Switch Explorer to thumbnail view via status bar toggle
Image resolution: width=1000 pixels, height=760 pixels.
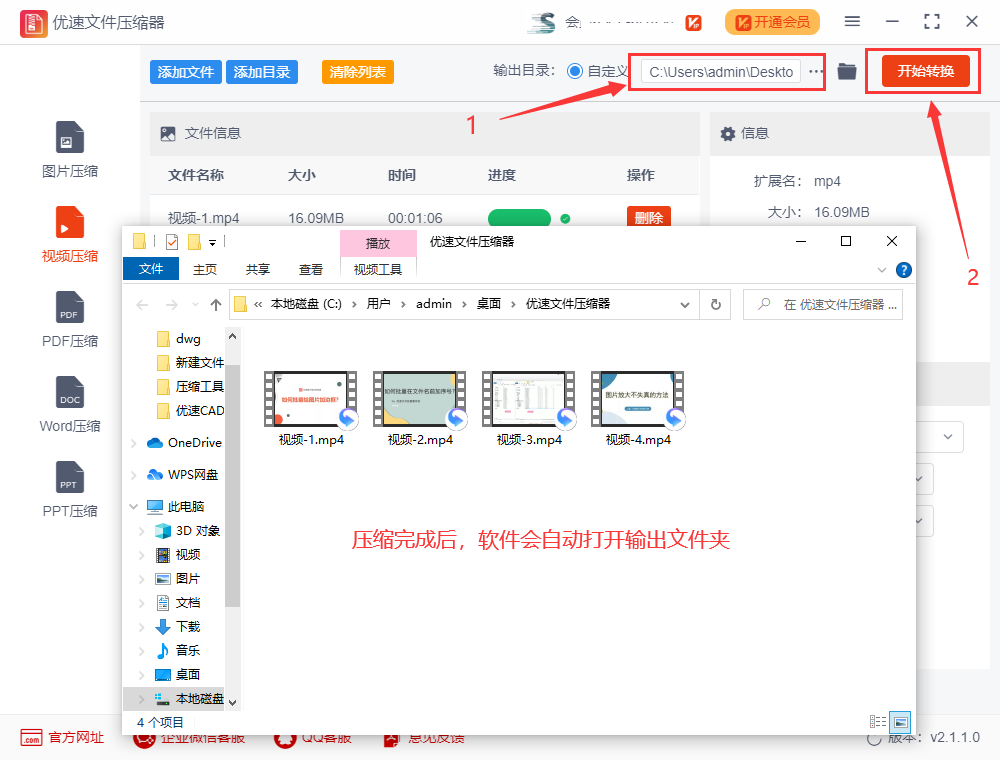pos(899,722)
